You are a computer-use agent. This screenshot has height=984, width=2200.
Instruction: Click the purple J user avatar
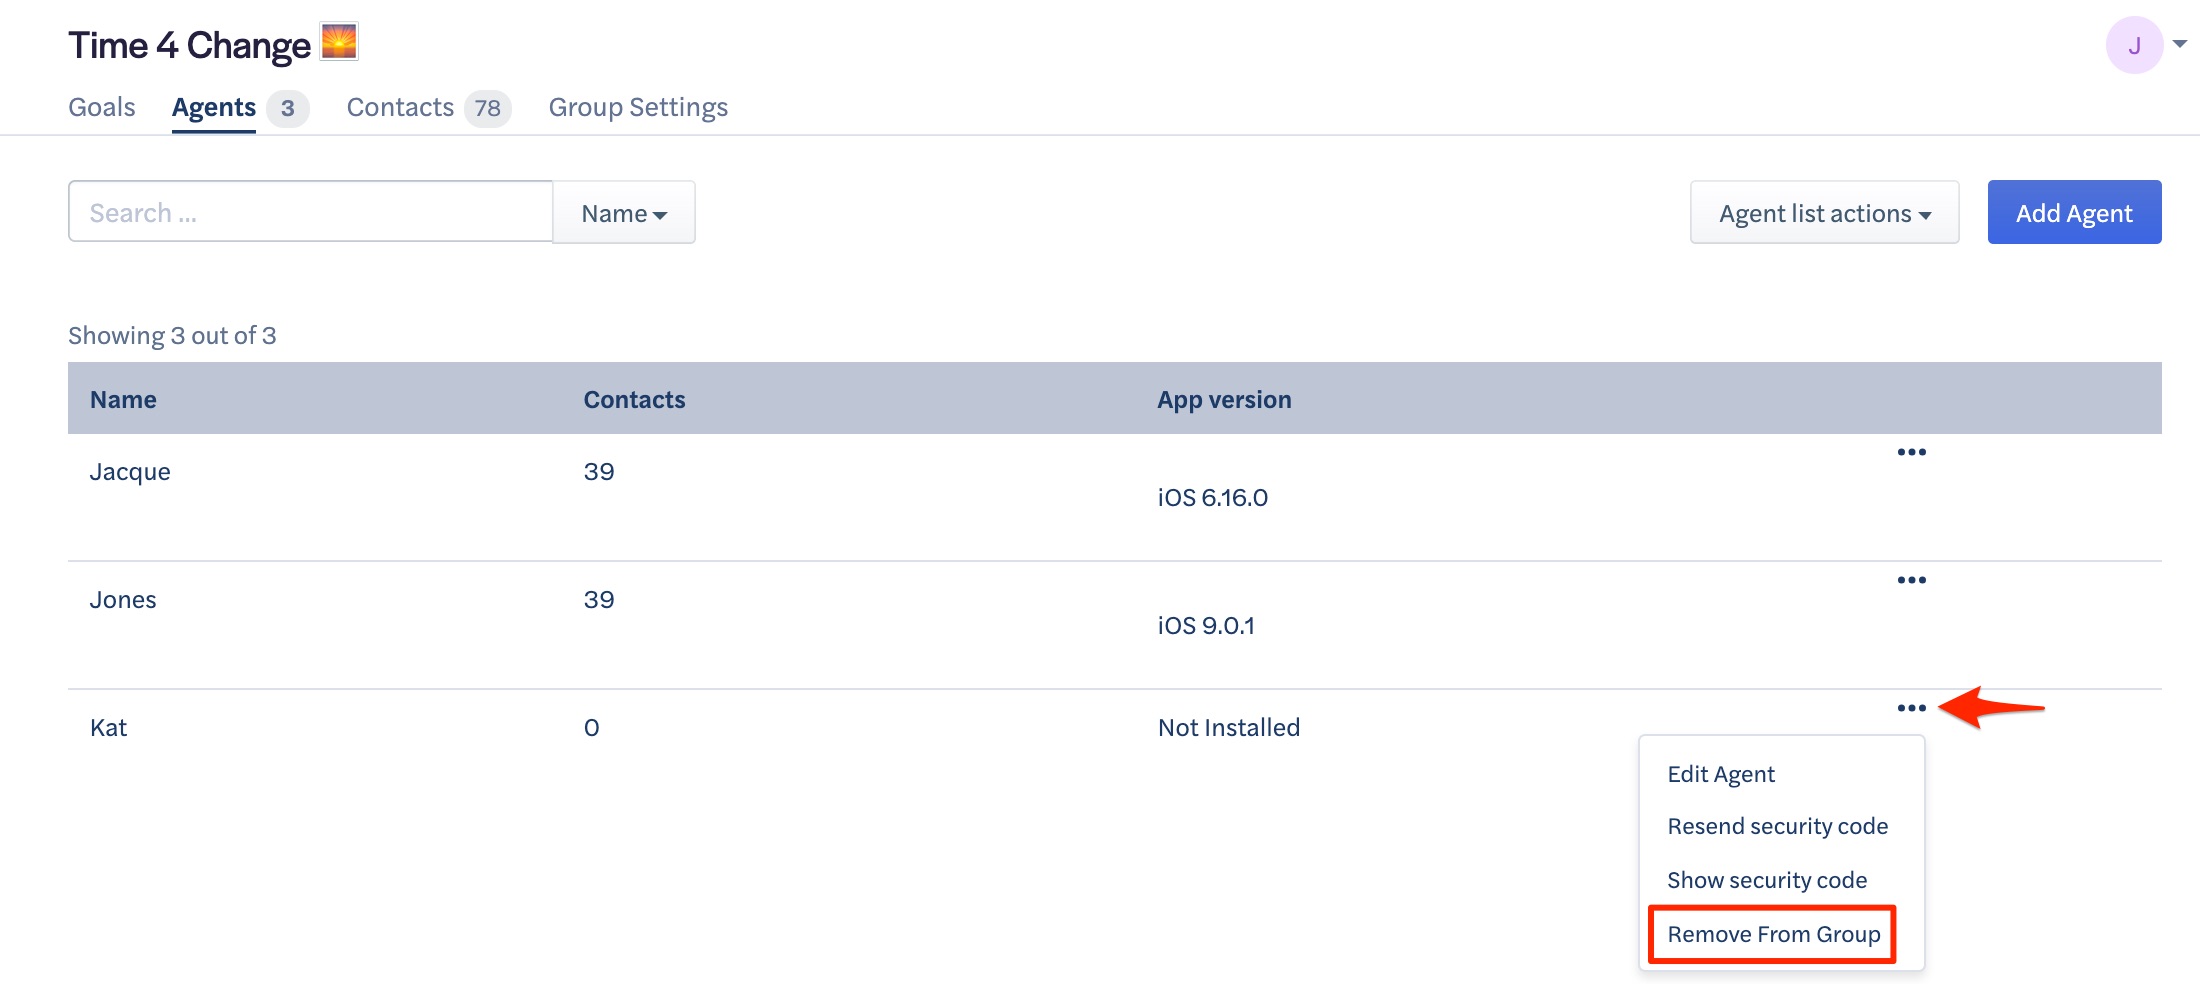point(2134,45)
